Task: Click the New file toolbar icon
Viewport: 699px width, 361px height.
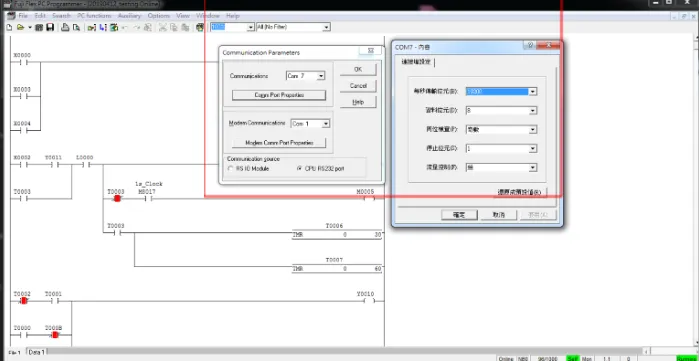Action: pyautogui.click(x=9, y=27)
